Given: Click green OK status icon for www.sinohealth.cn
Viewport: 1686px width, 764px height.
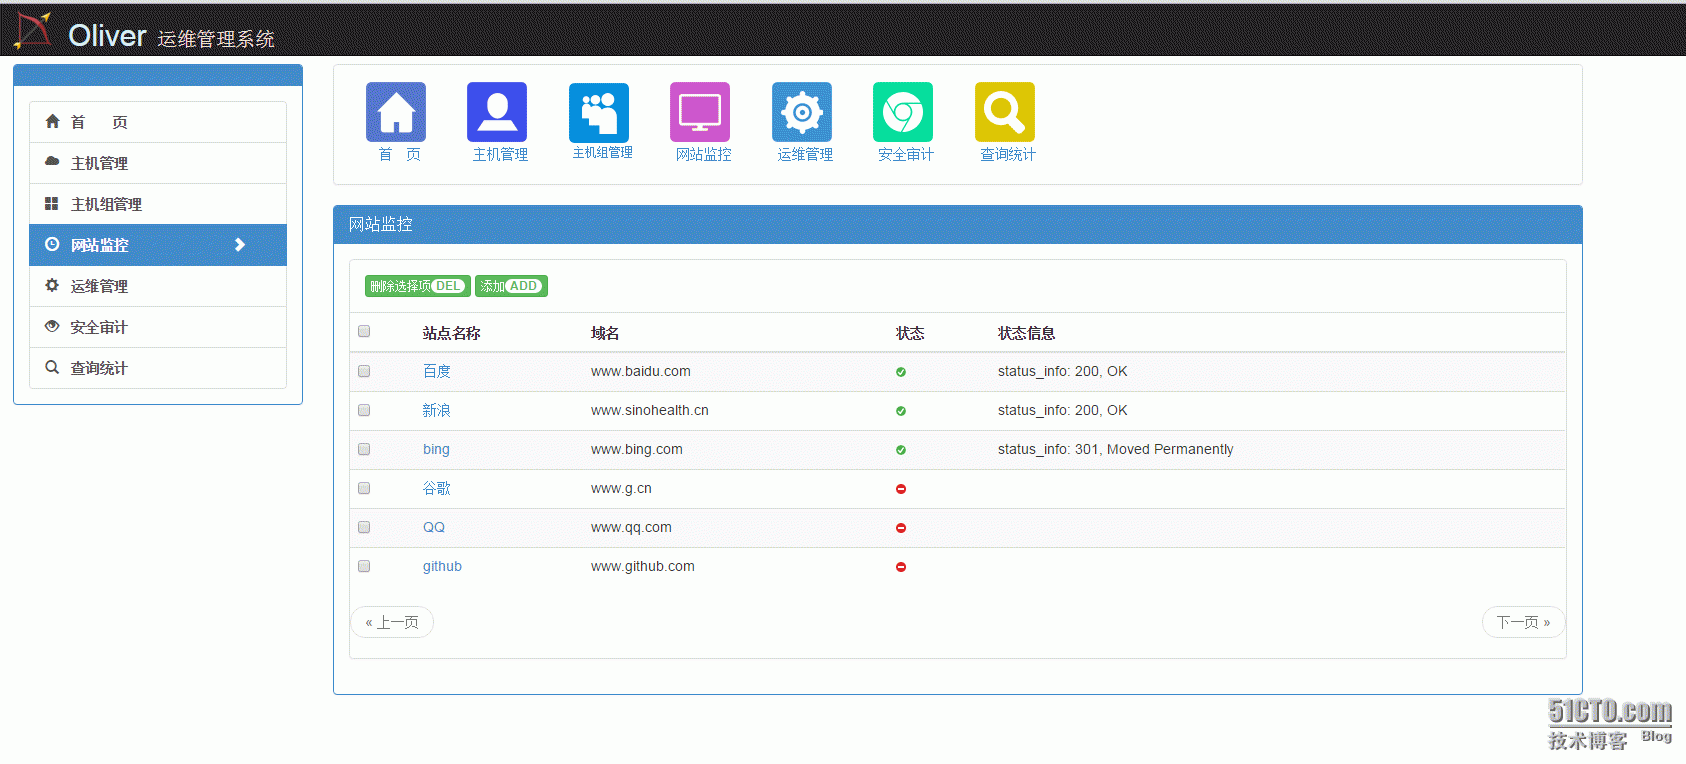Looking at the screenshot, I should pyautogui.click(x=901, y=411).
